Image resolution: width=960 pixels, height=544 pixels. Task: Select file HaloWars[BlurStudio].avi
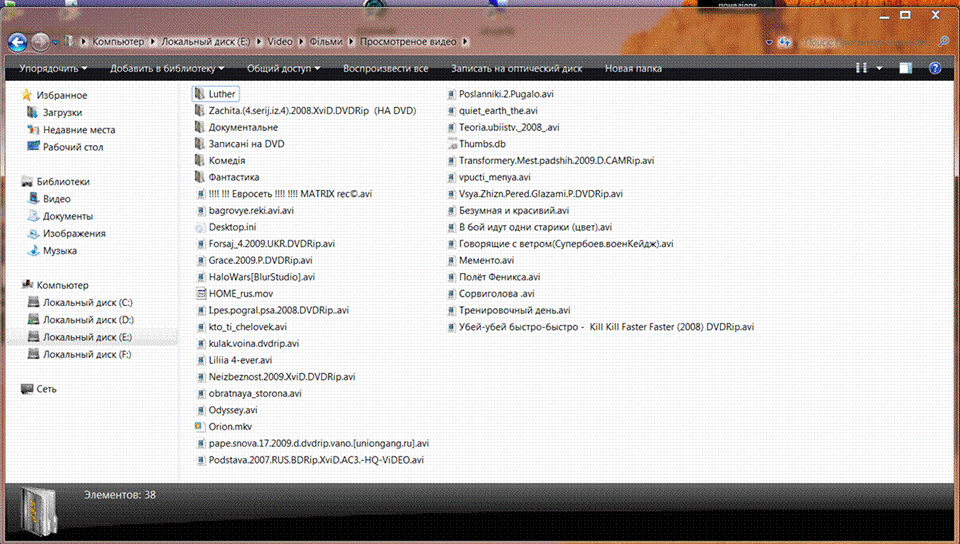pyautogui.click(x=262, y=277)
